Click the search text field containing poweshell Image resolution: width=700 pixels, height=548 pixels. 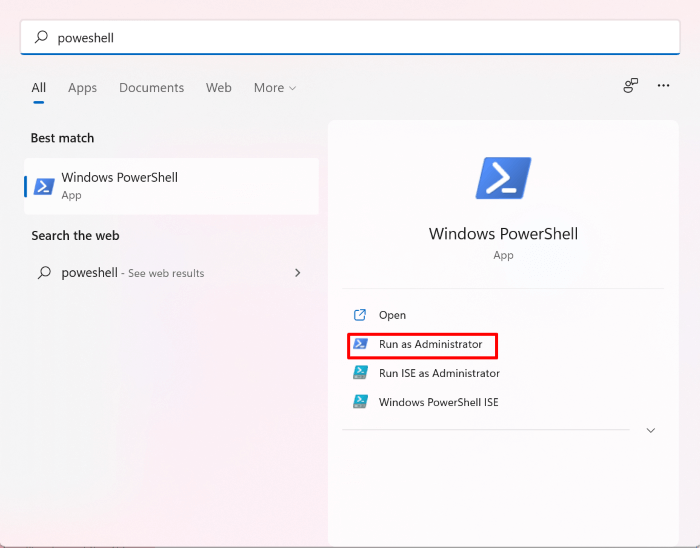point(350,37)
